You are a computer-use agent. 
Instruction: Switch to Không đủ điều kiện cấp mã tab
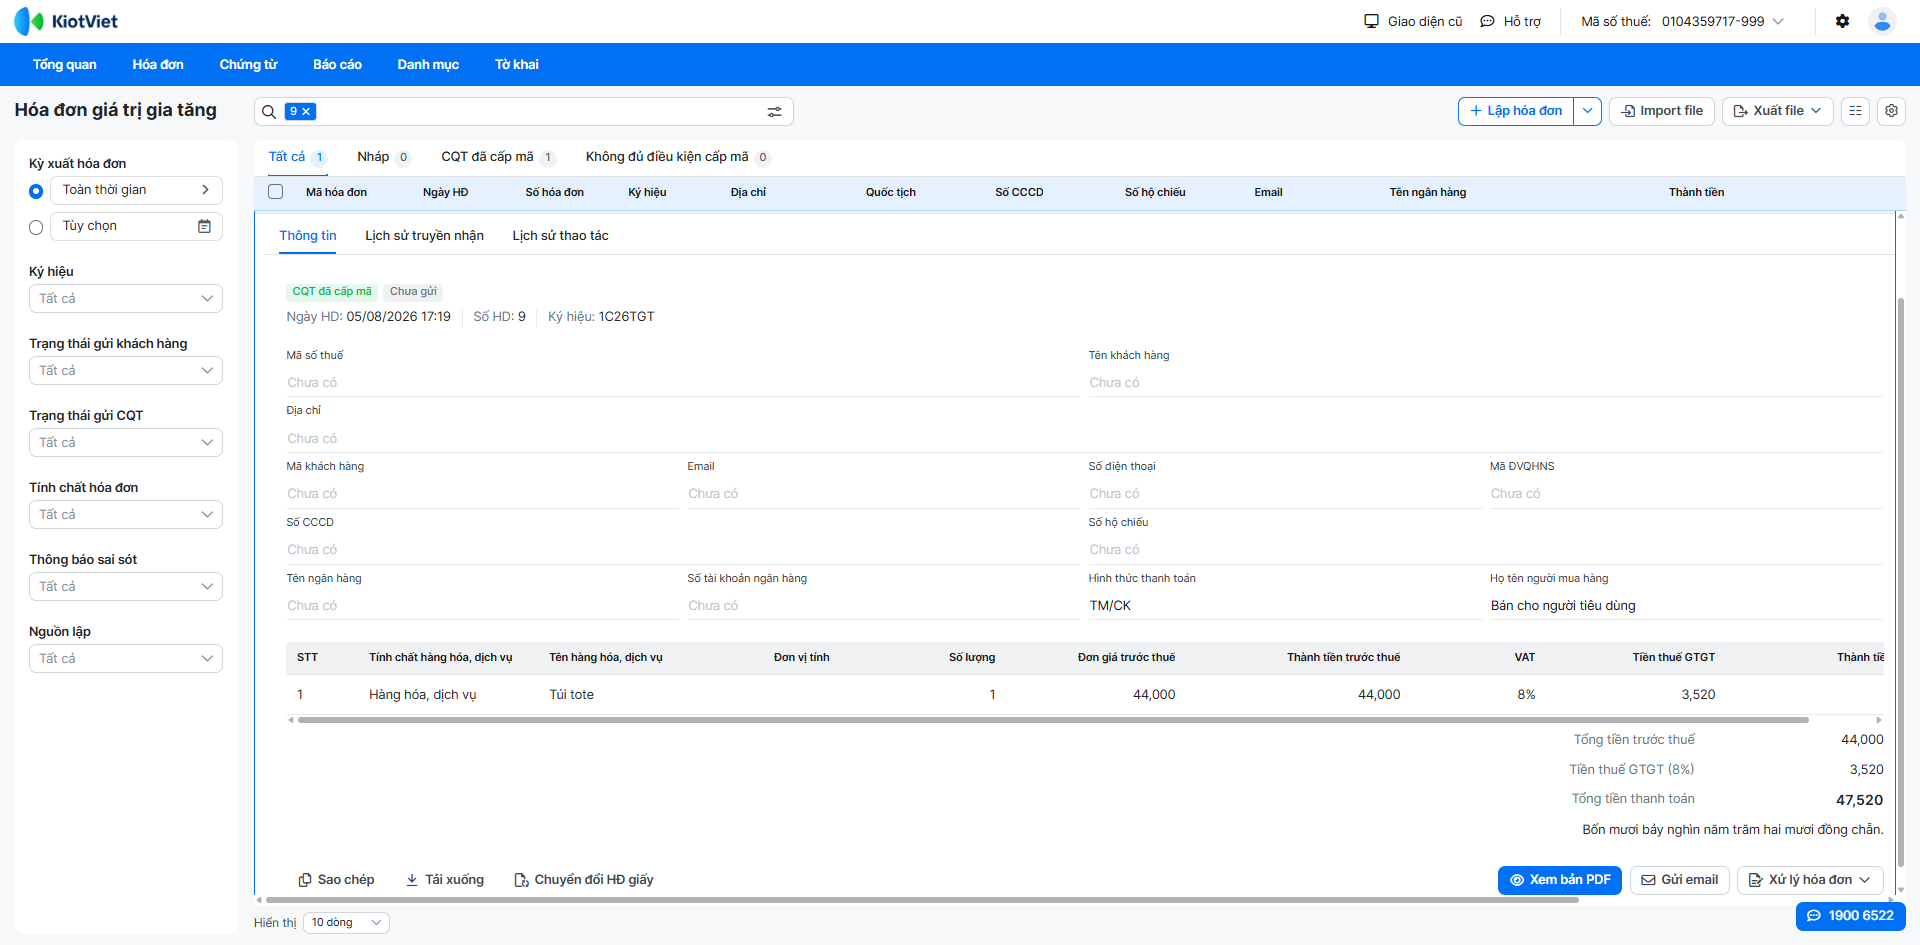click(x=677, y=157)
